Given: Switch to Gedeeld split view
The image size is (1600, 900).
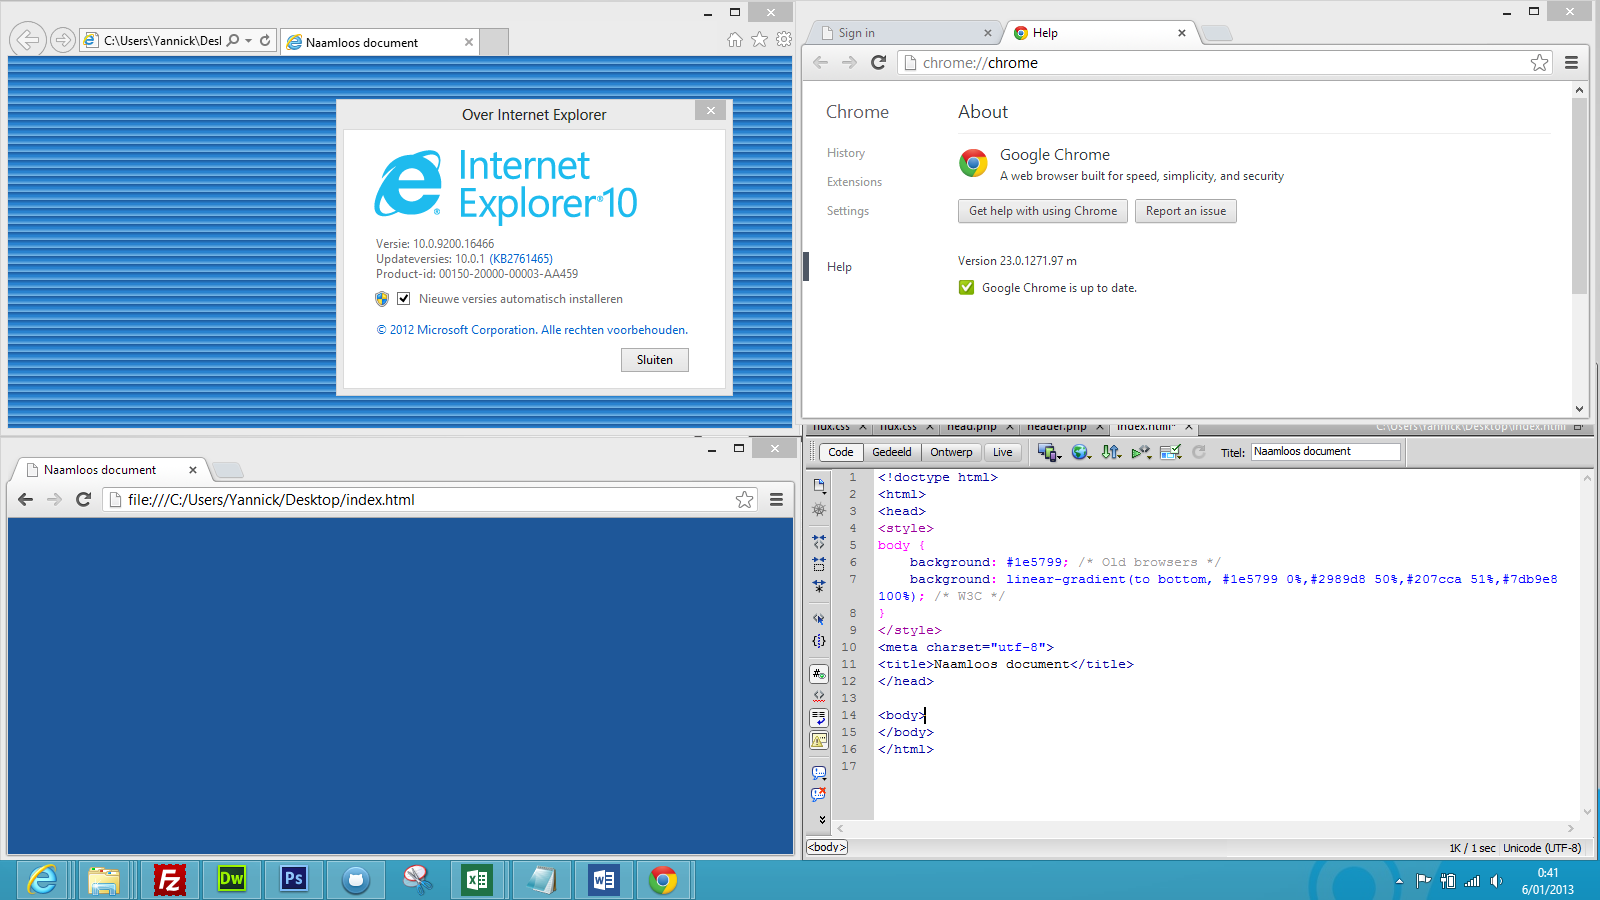Looking at the screenshot, I should pos(892,452).
